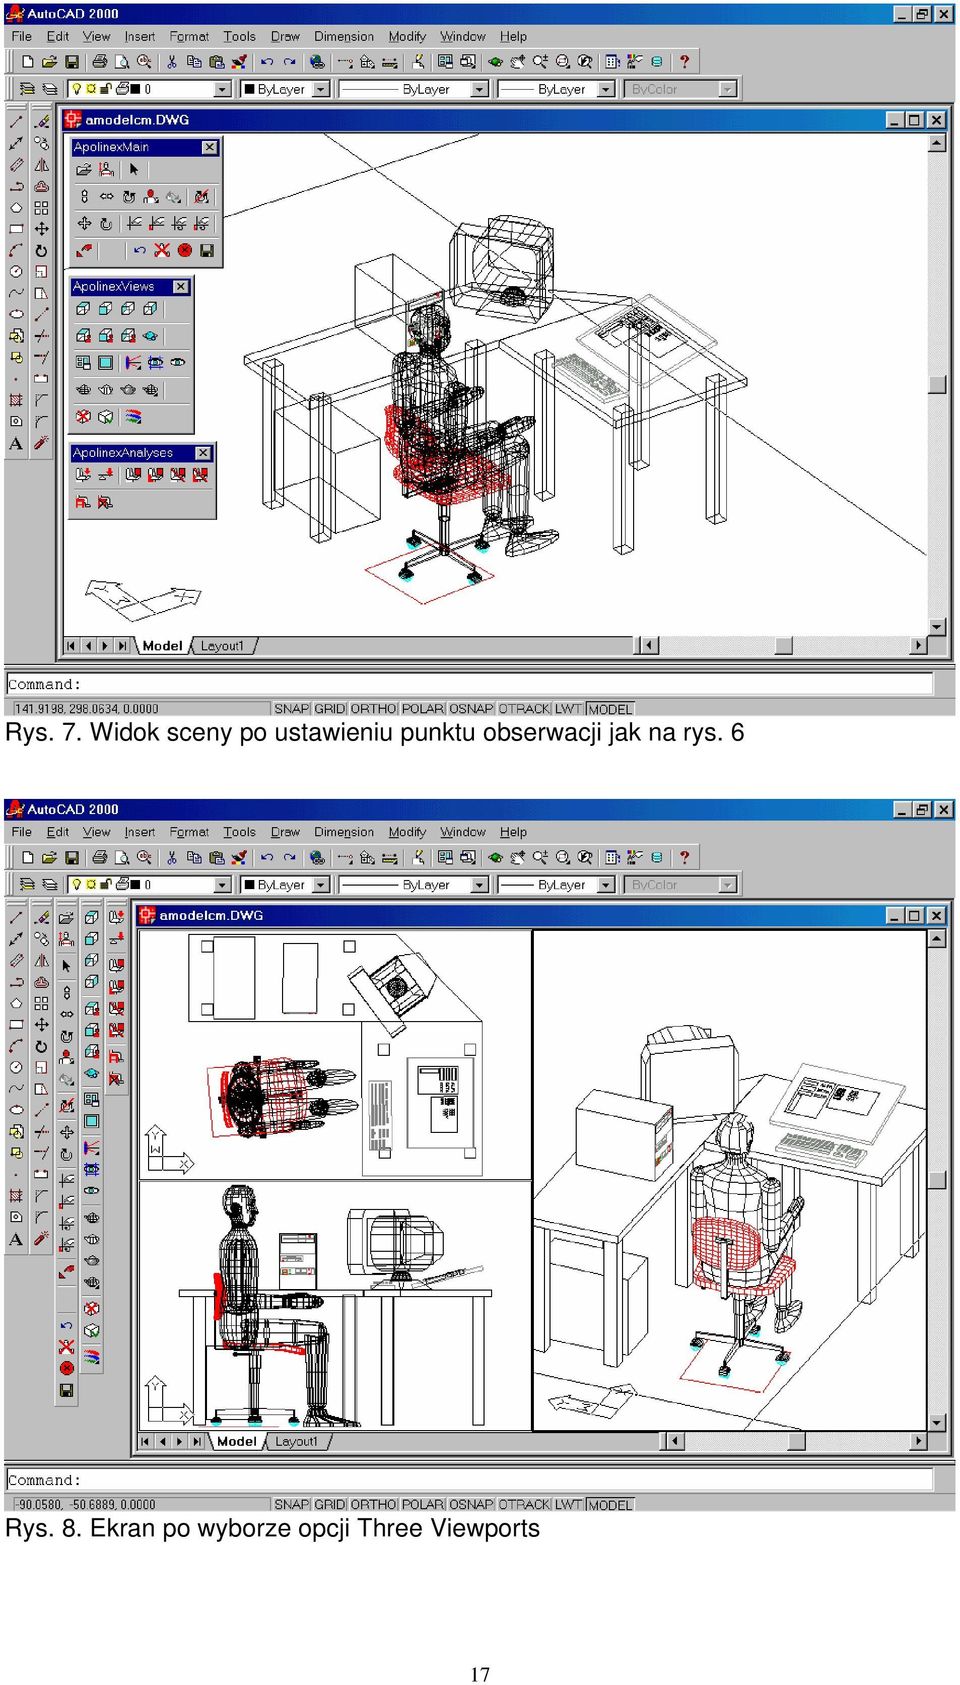Click red stop circle in docked Rys. 8 toolbar
Screen dimensions: 960x1685
pos(66,1368)
